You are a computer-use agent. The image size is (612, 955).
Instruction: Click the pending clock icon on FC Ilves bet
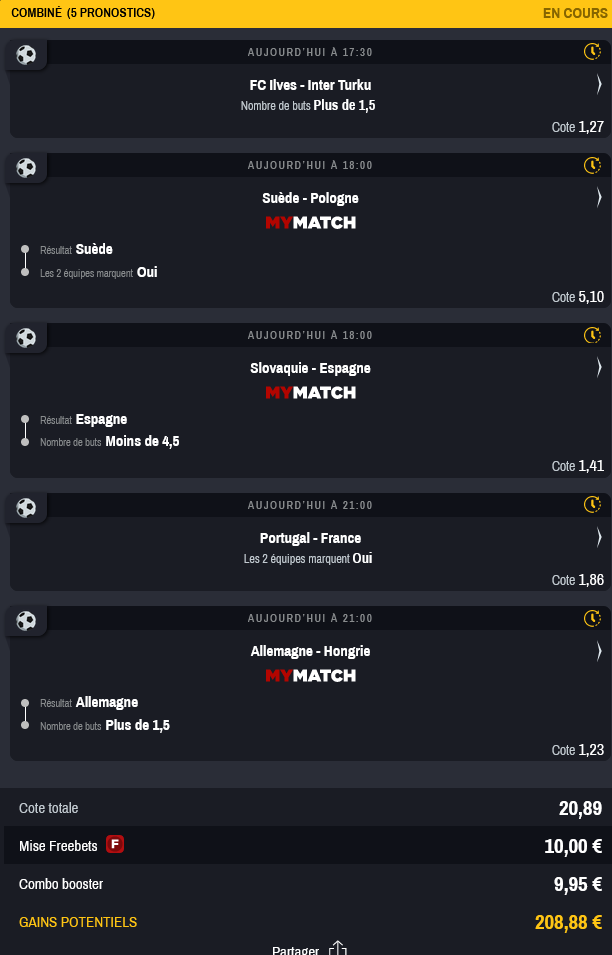[592, 52]
